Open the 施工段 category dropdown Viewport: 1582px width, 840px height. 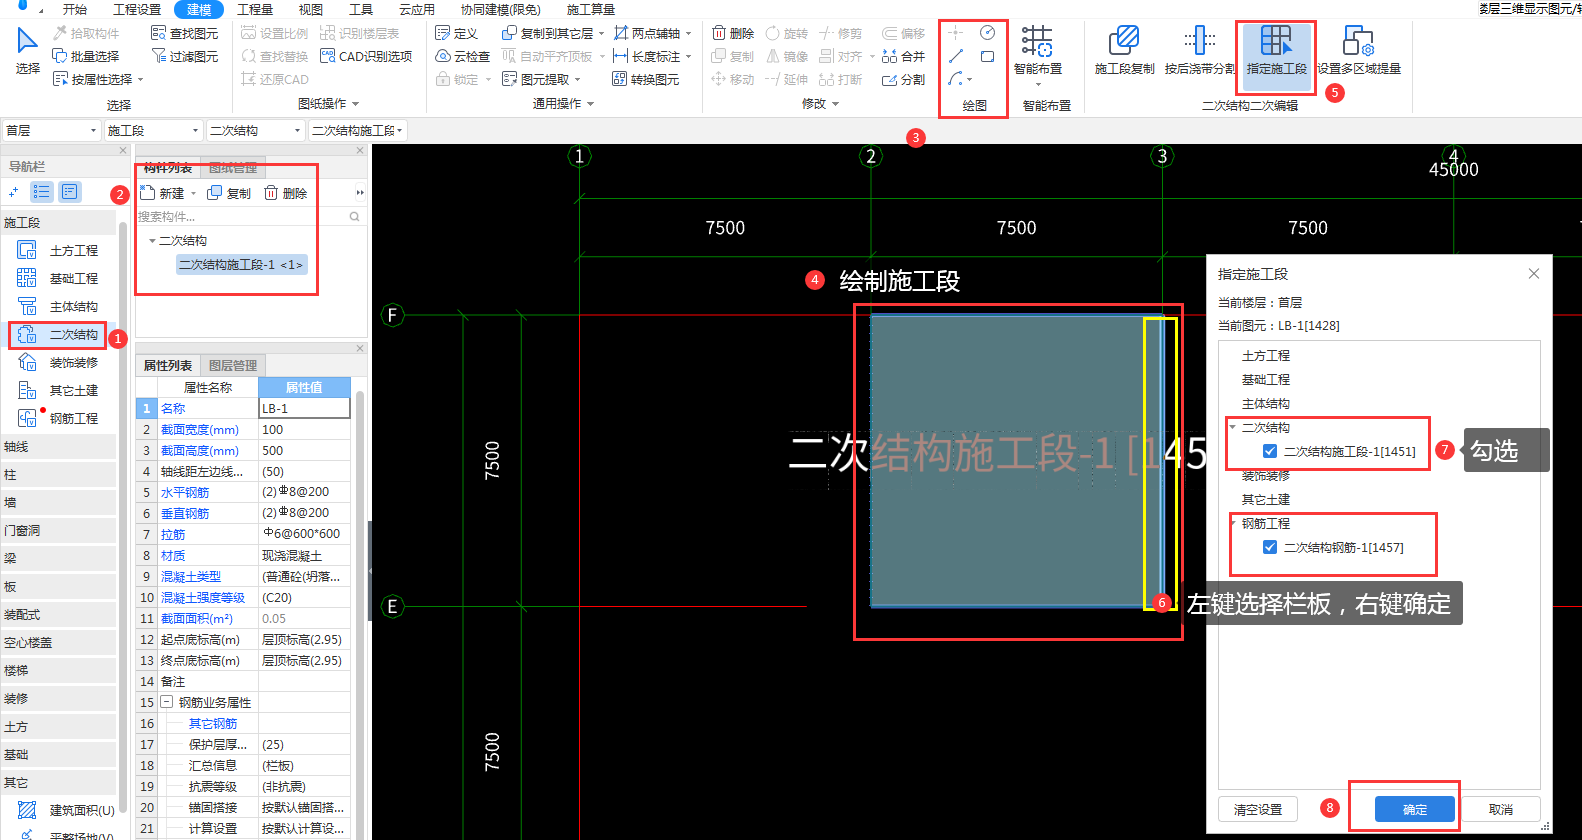[x=153, y=131]
